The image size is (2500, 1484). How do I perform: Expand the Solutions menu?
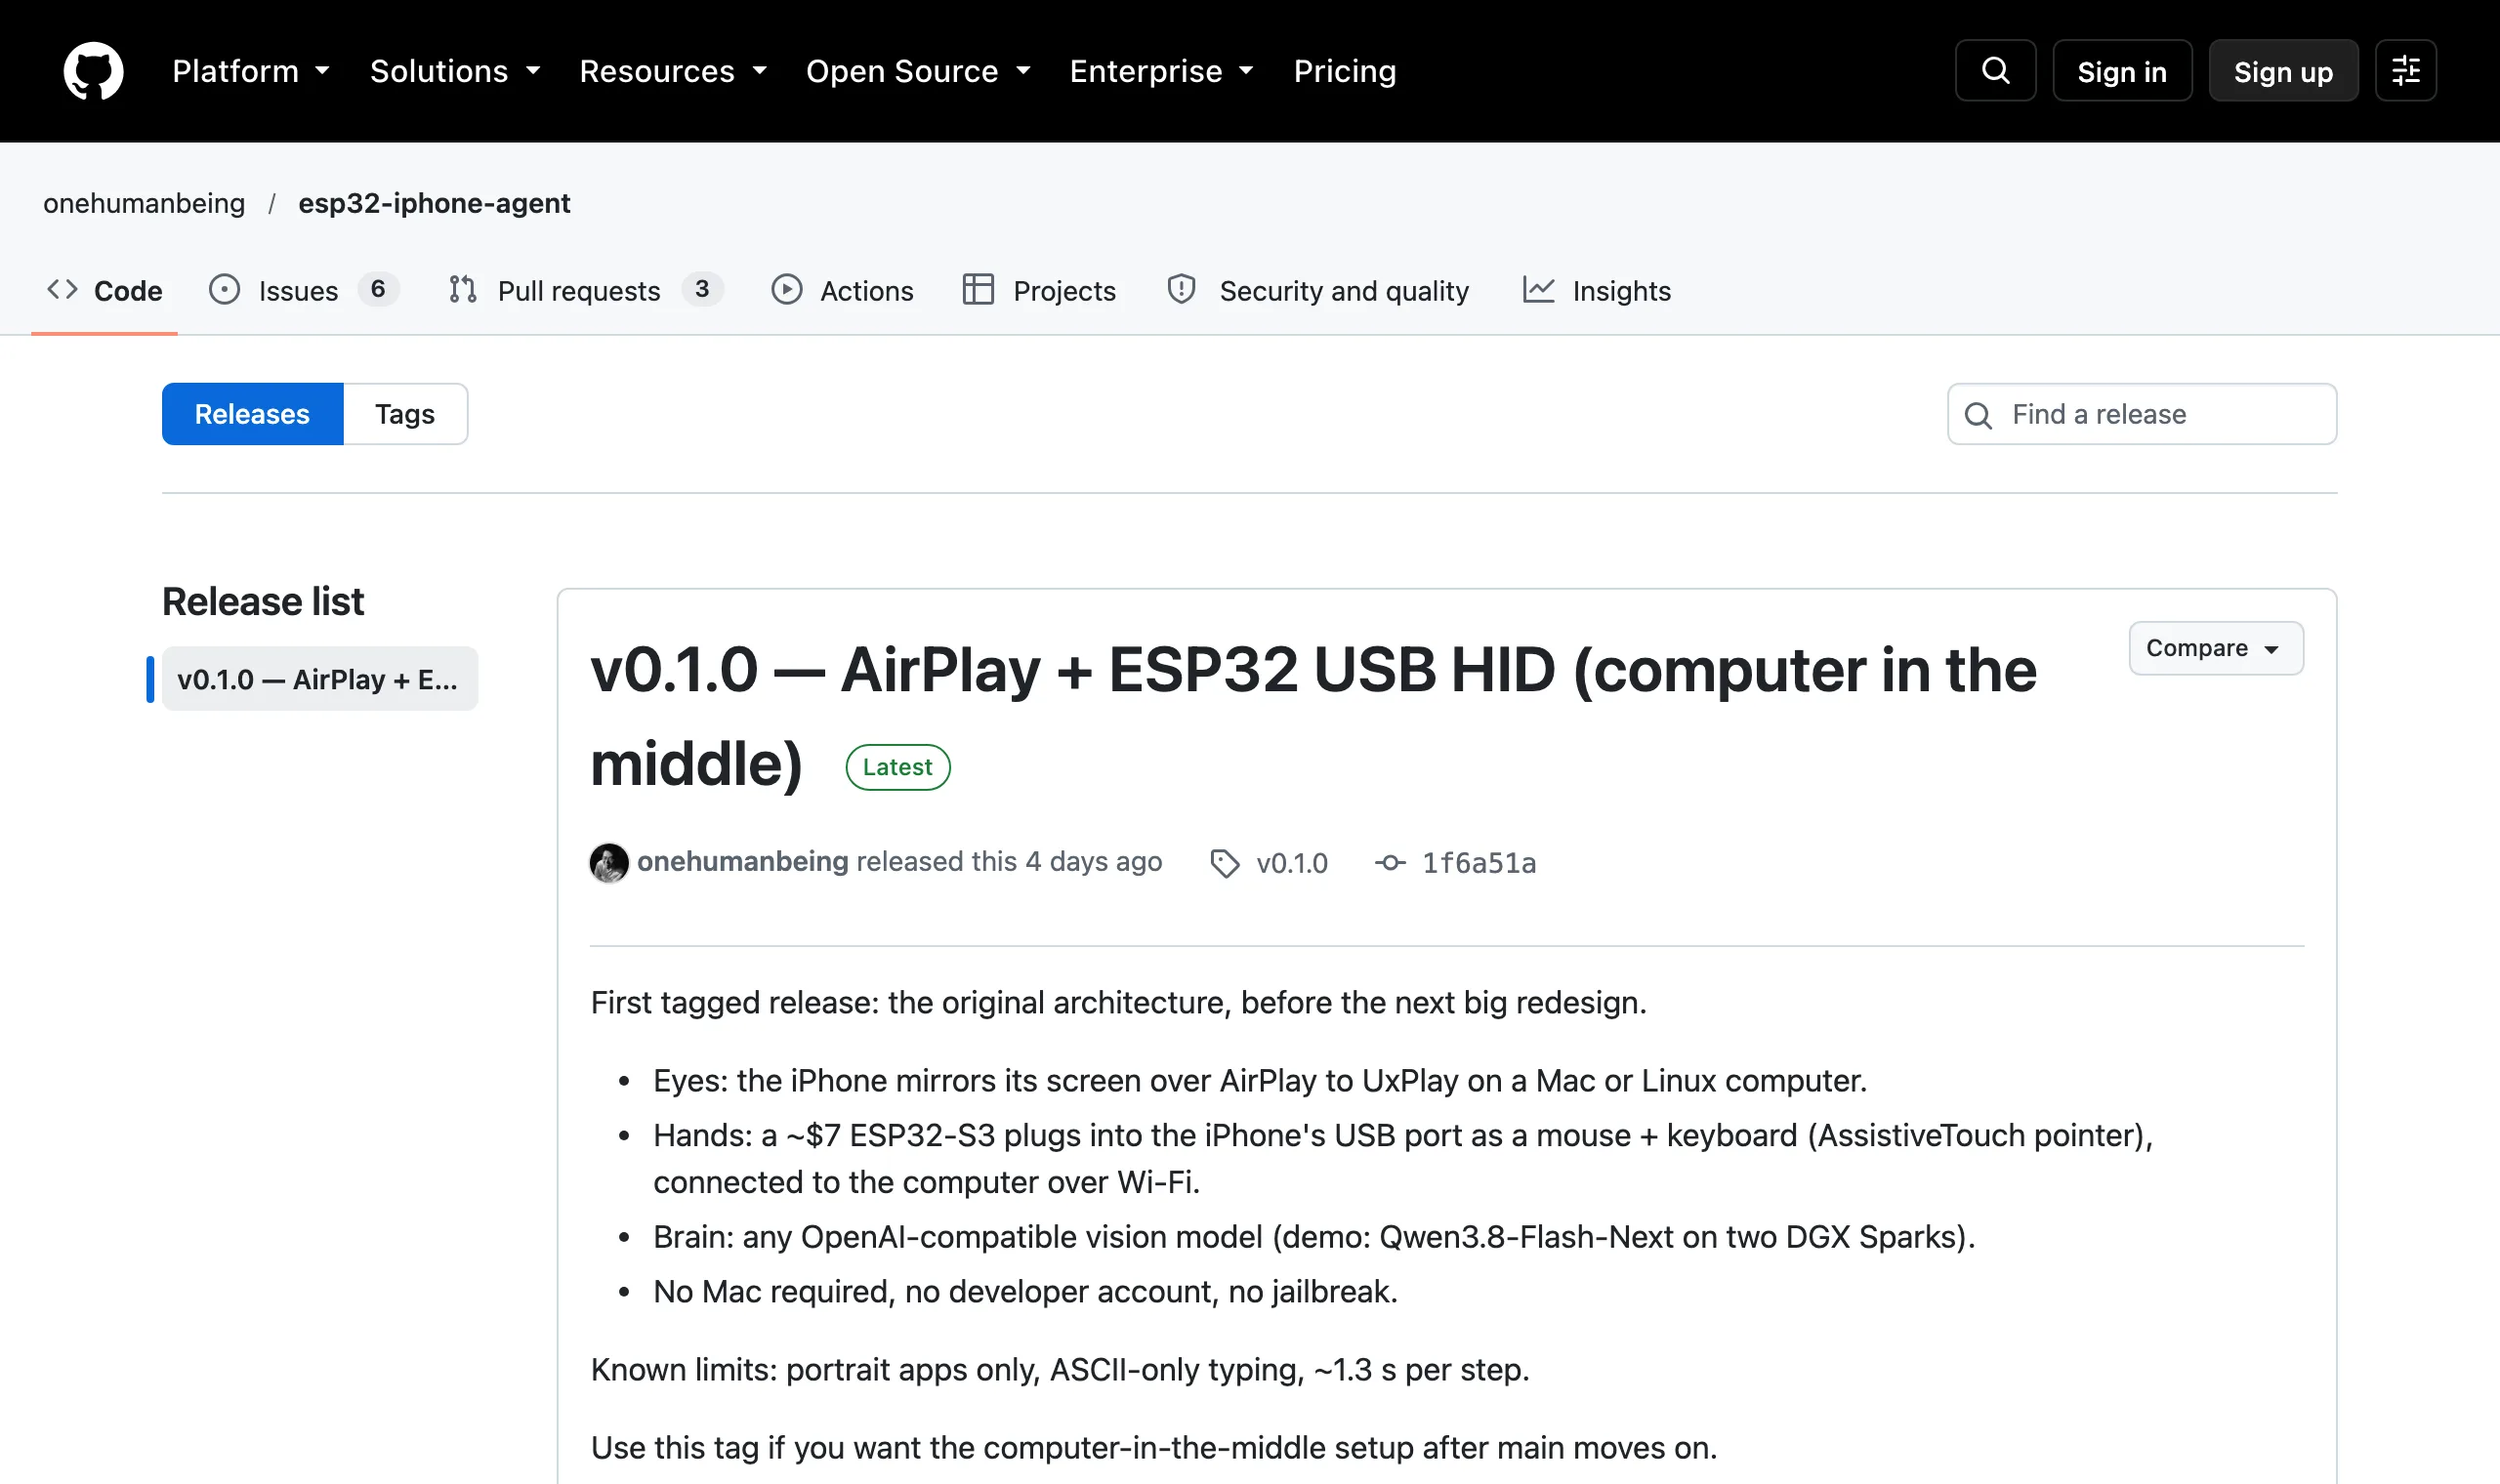(x=455, y=71)
